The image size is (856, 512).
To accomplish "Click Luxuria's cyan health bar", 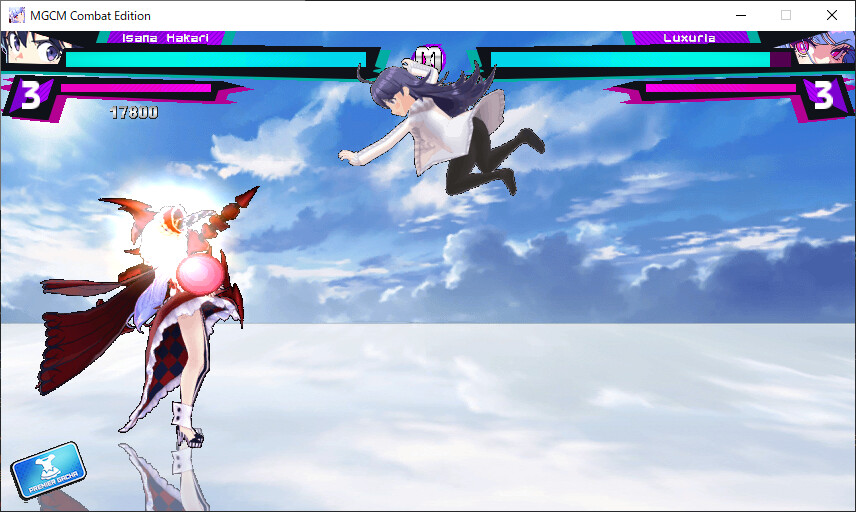I will (630, 60).
